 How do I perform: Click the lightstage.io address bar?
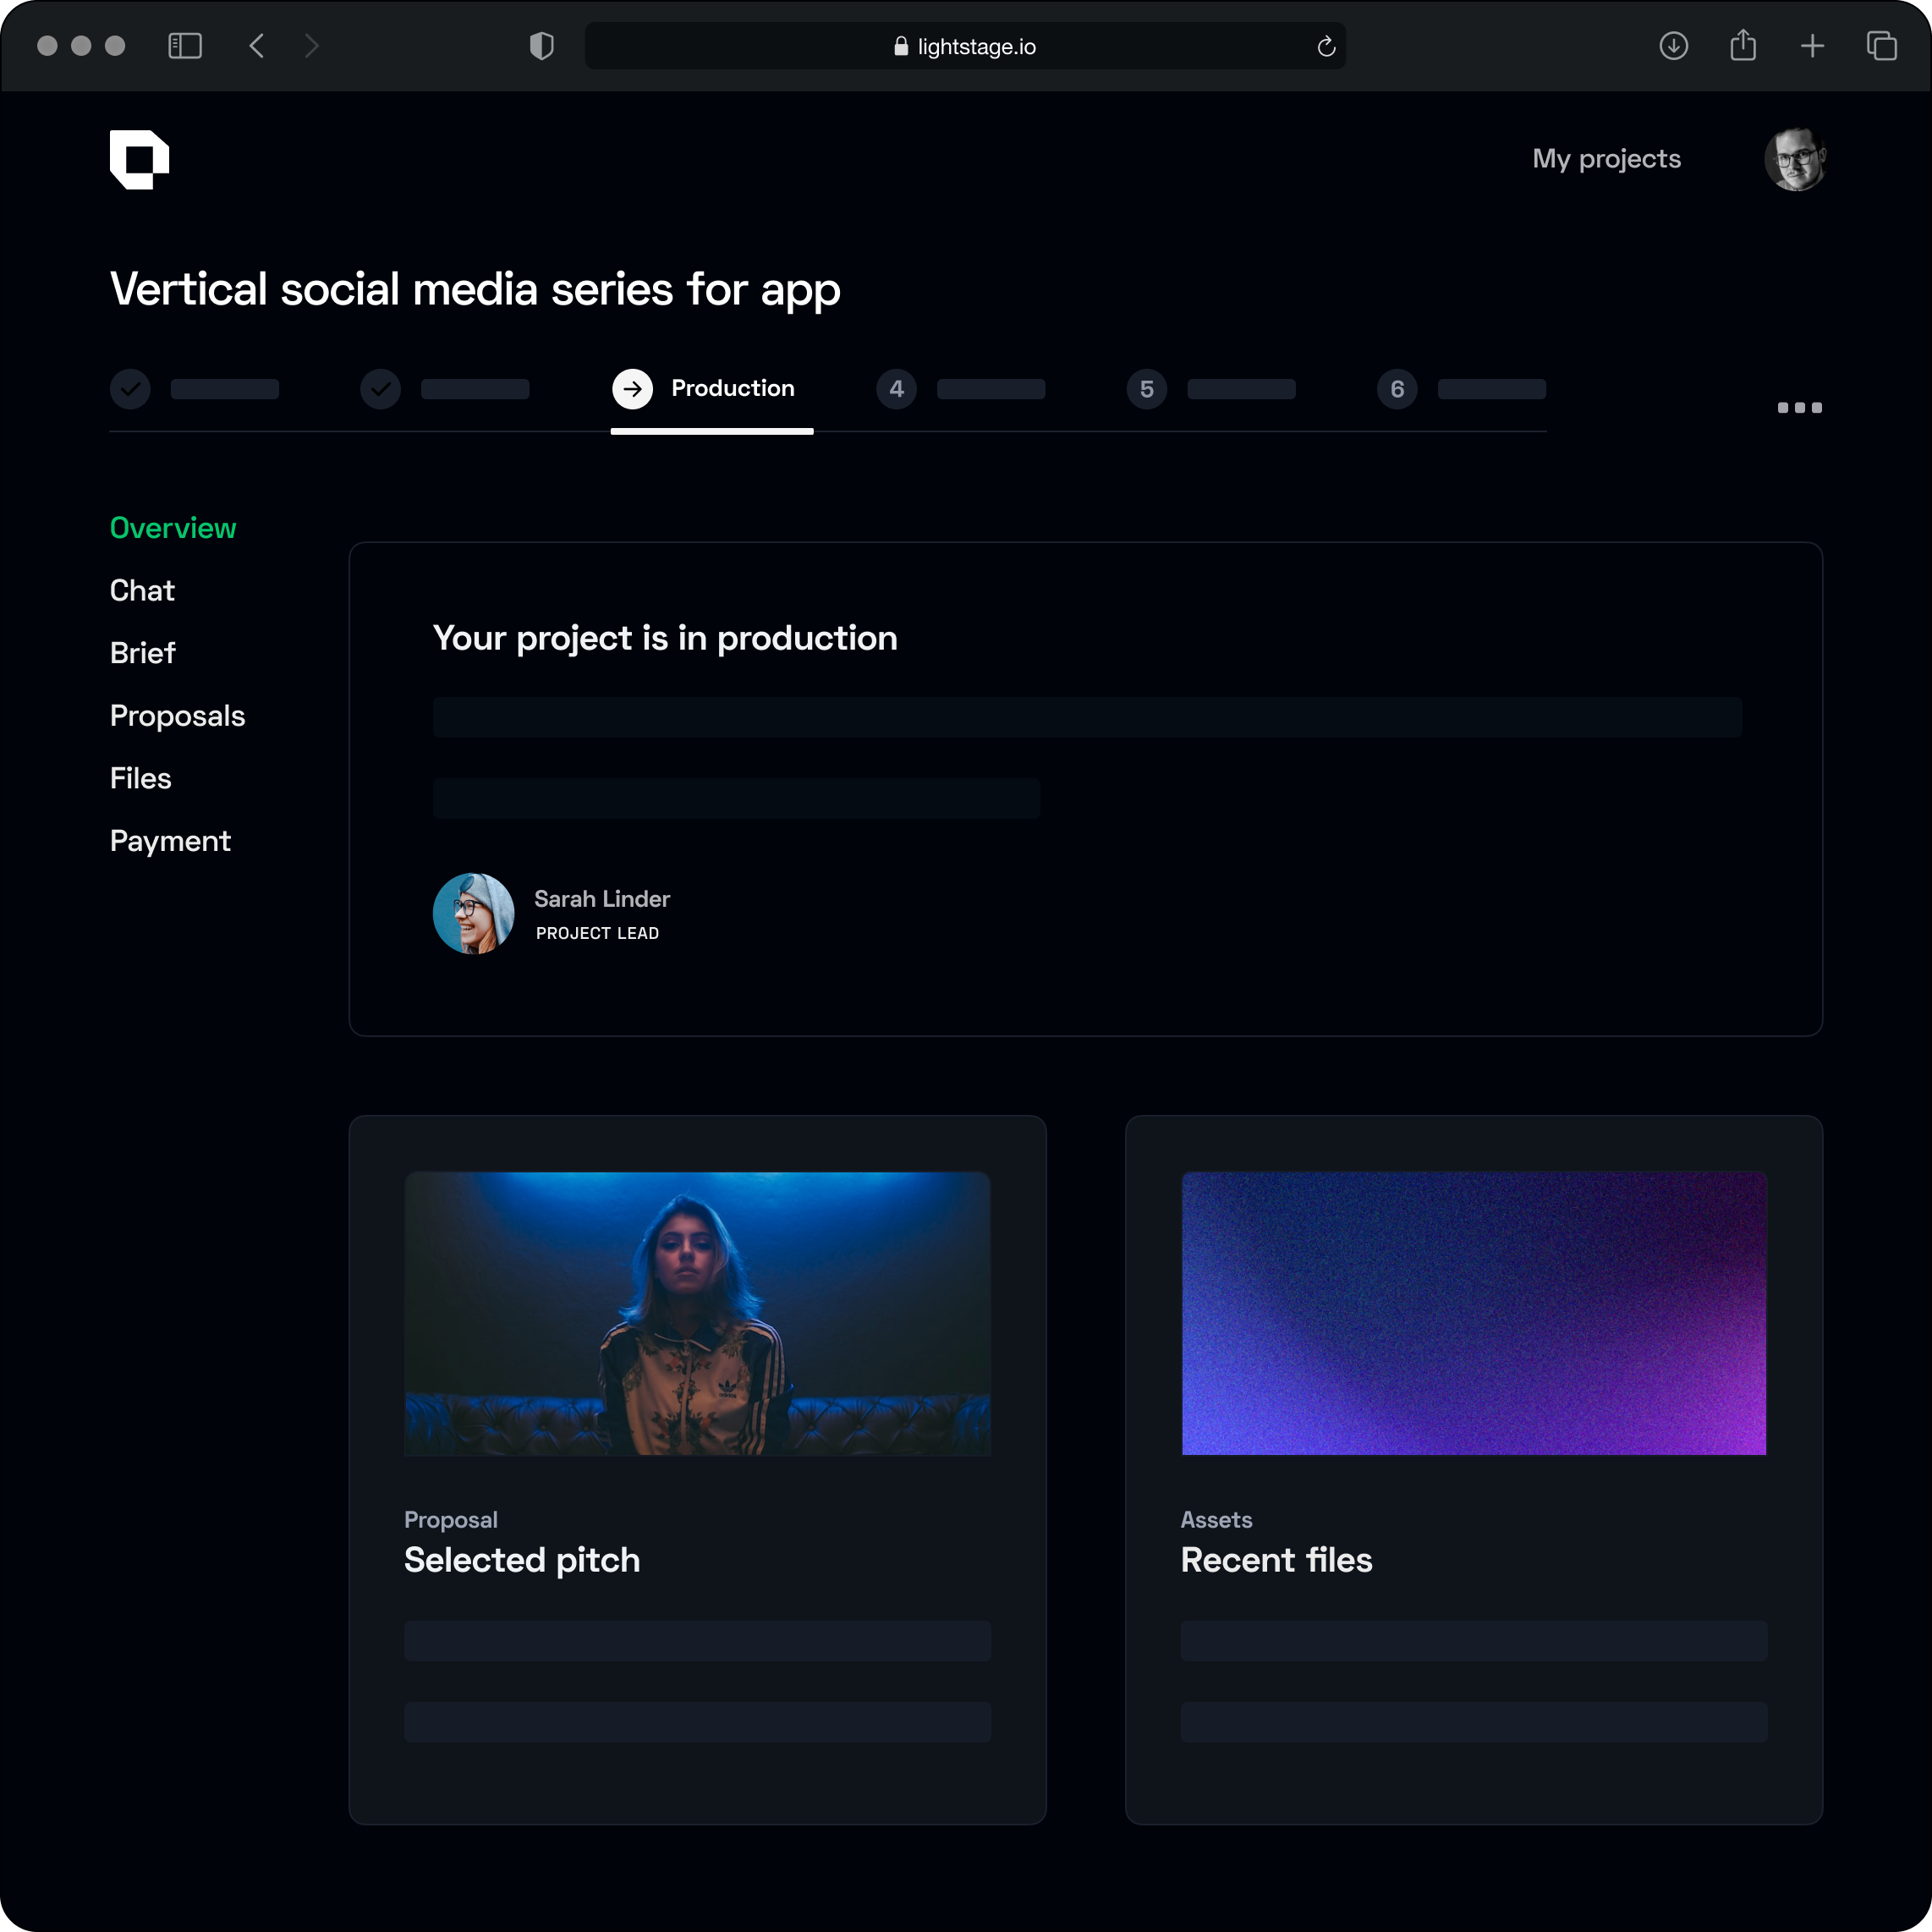point(964,47)
